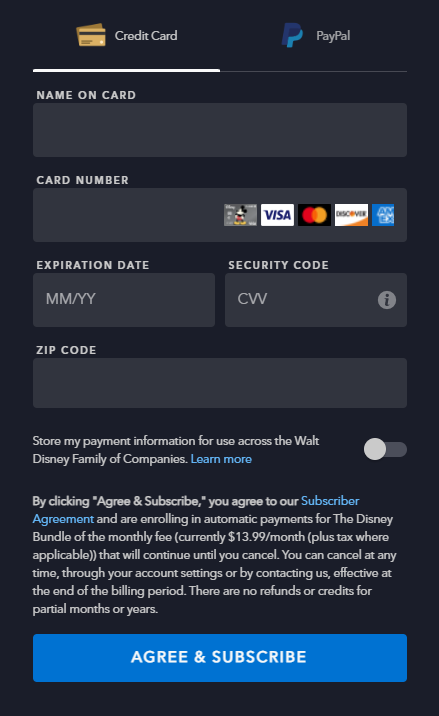Screen dimensions: 439x716
Task: Click the Discover card logo
Action: click(351, 215)
